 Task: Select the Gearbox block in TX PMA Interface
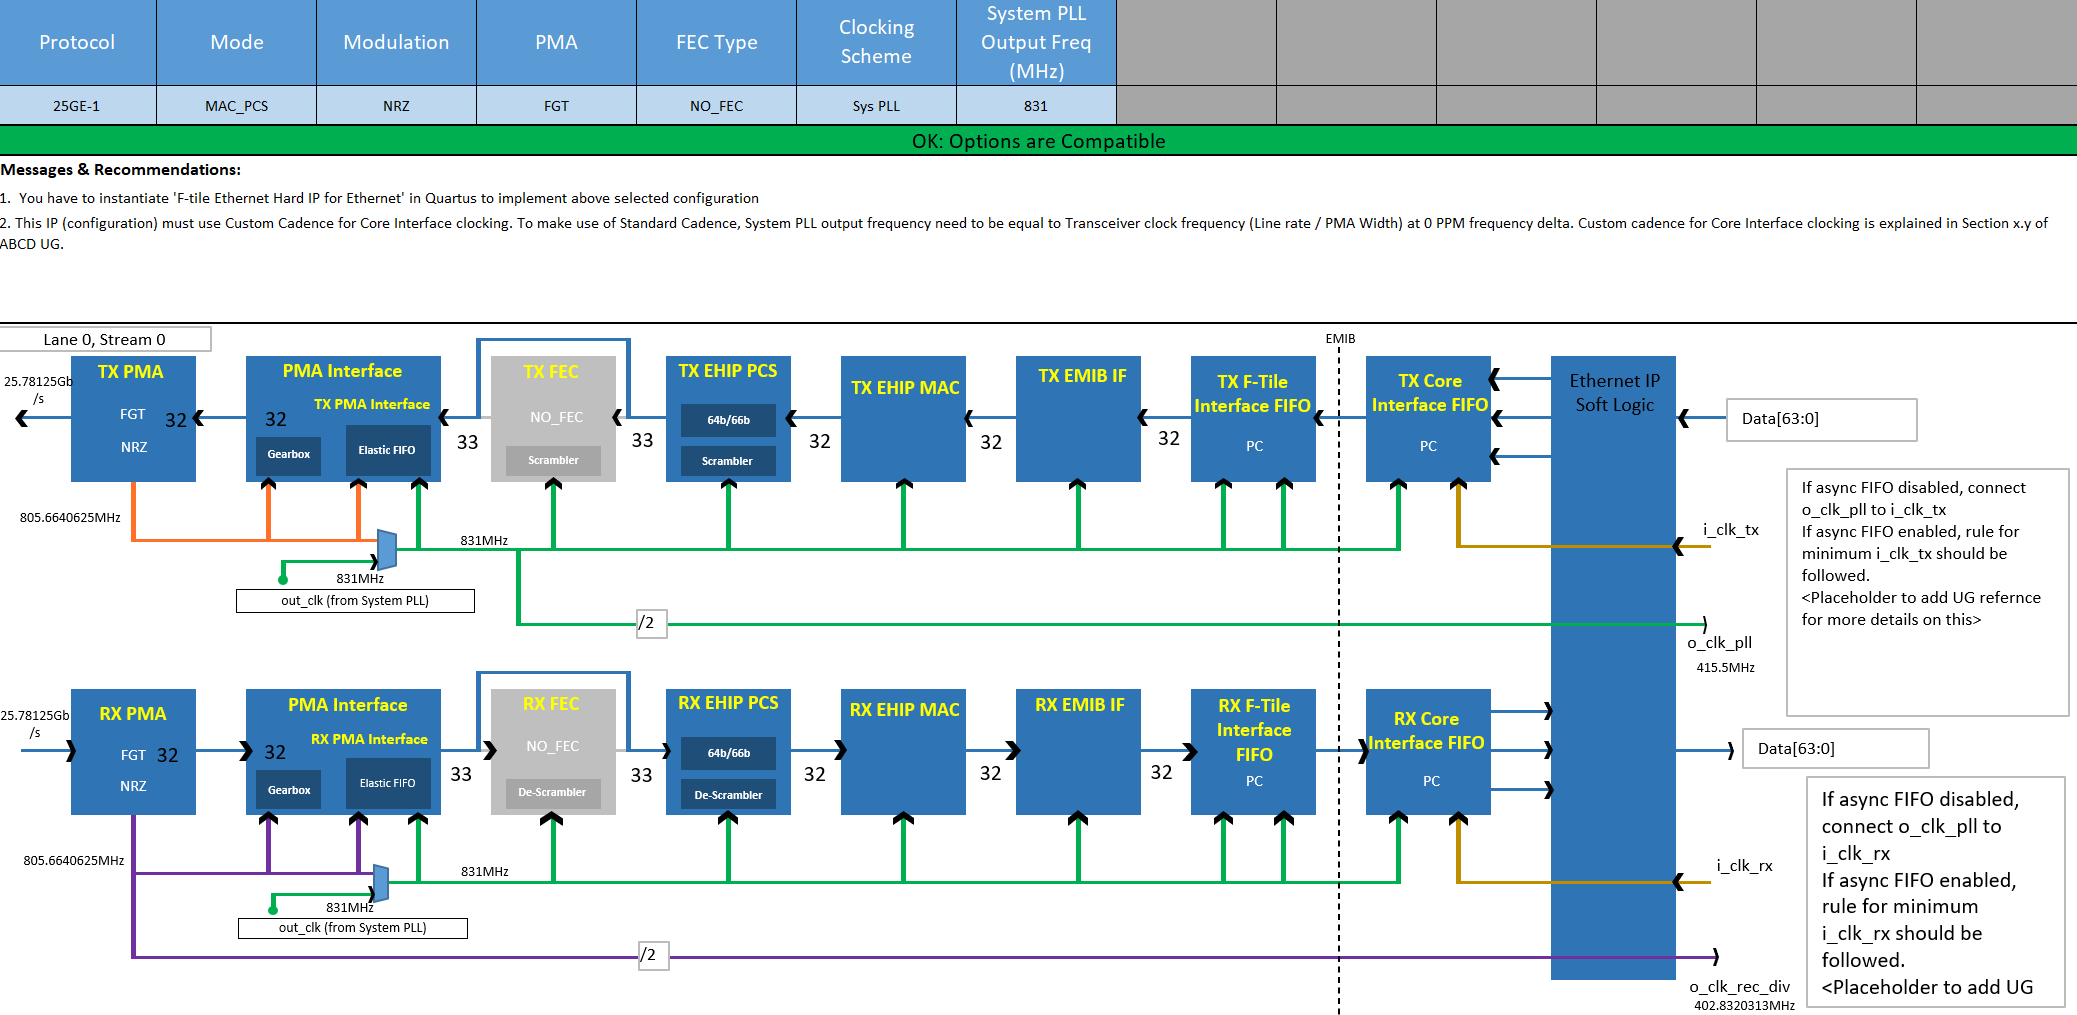point(288,455)
